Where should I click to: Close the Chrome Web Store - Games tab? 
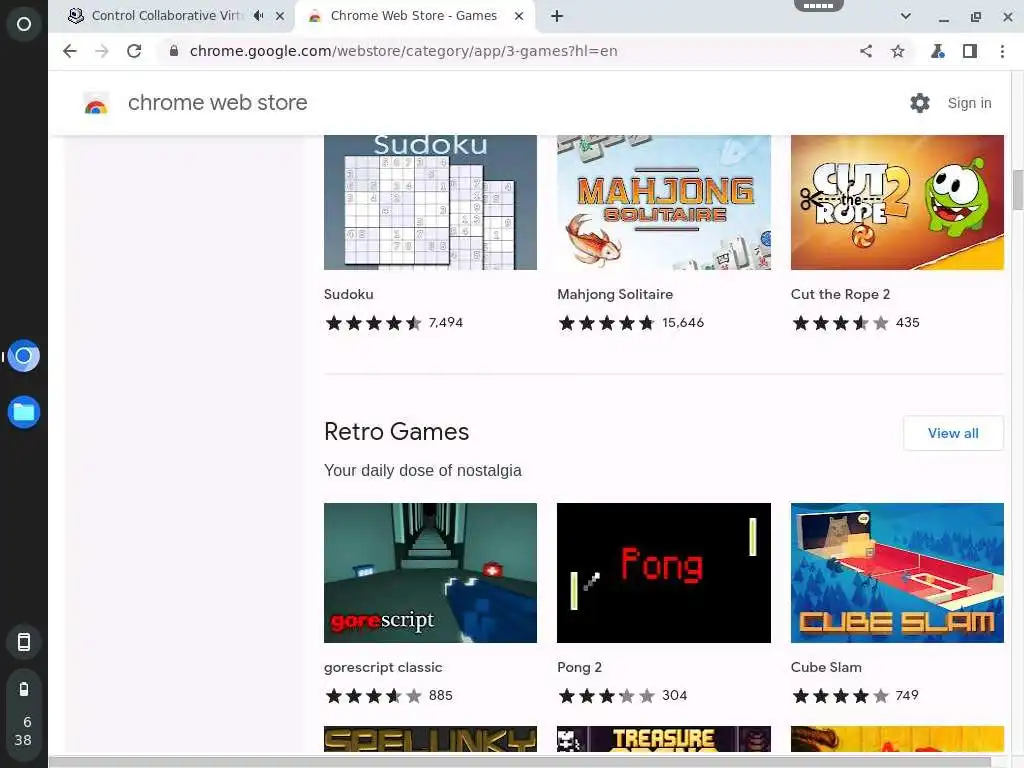tap(519, 16)
